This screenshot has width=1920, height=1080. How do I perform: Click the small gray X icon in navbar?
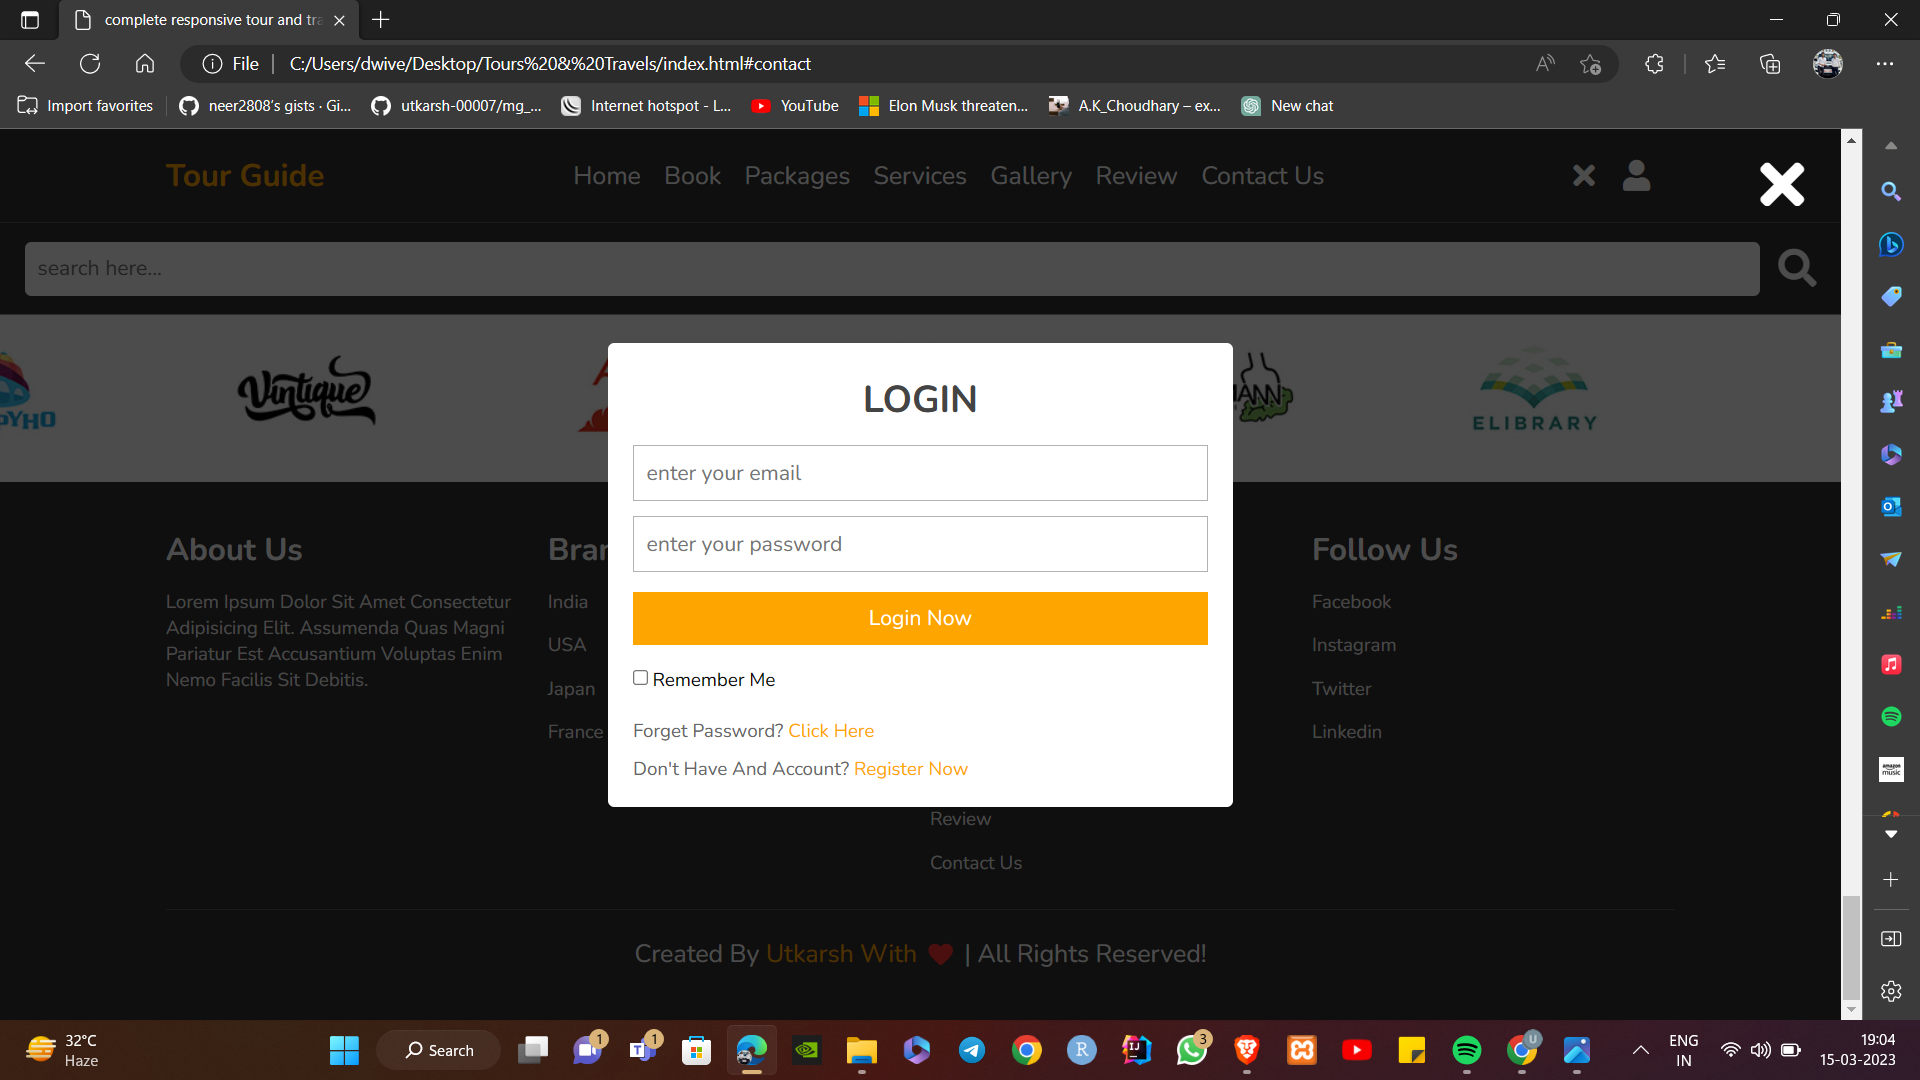[1584, 176]
